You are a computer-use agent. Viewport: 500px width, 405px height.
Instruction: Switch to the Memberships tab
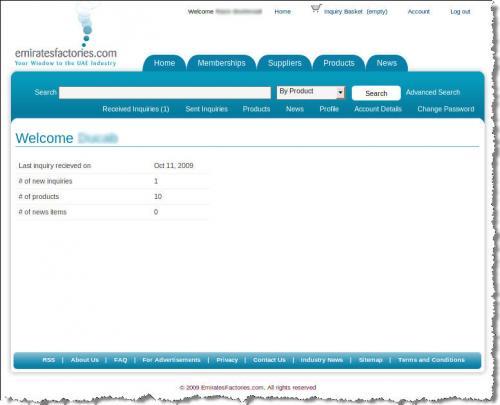(x=221, y=63)
